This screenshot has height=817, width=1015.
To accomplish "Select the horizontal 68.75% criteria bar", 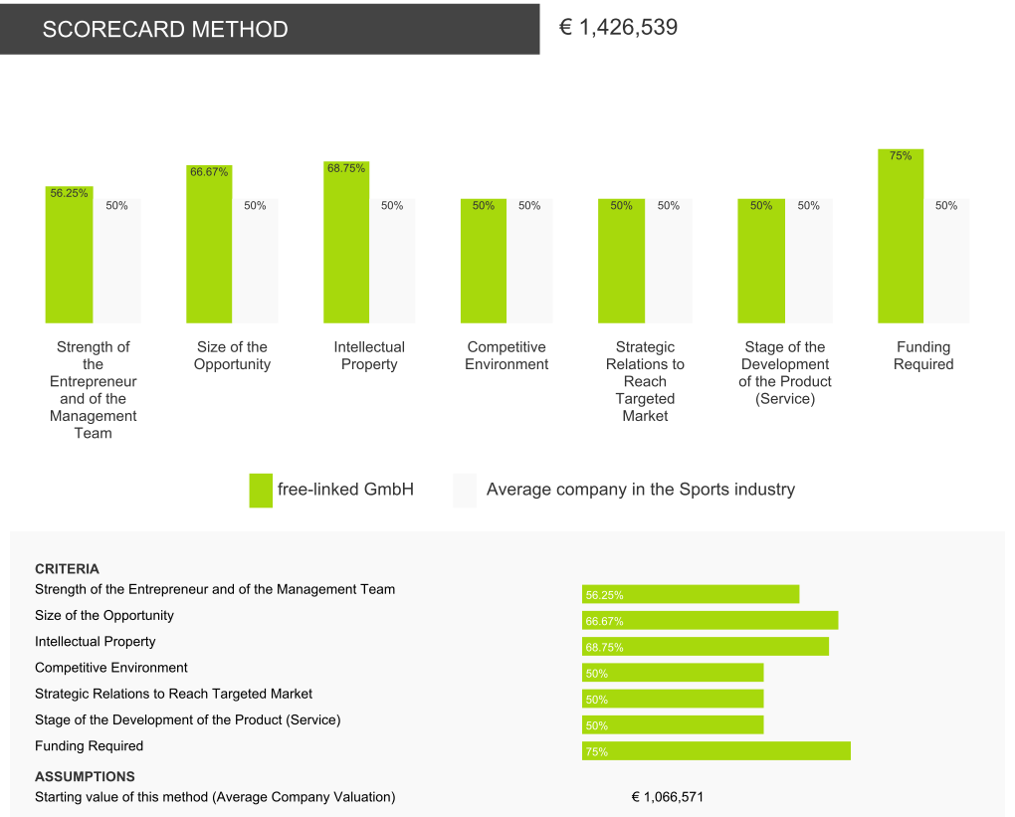I will click(x=705, y=647).
